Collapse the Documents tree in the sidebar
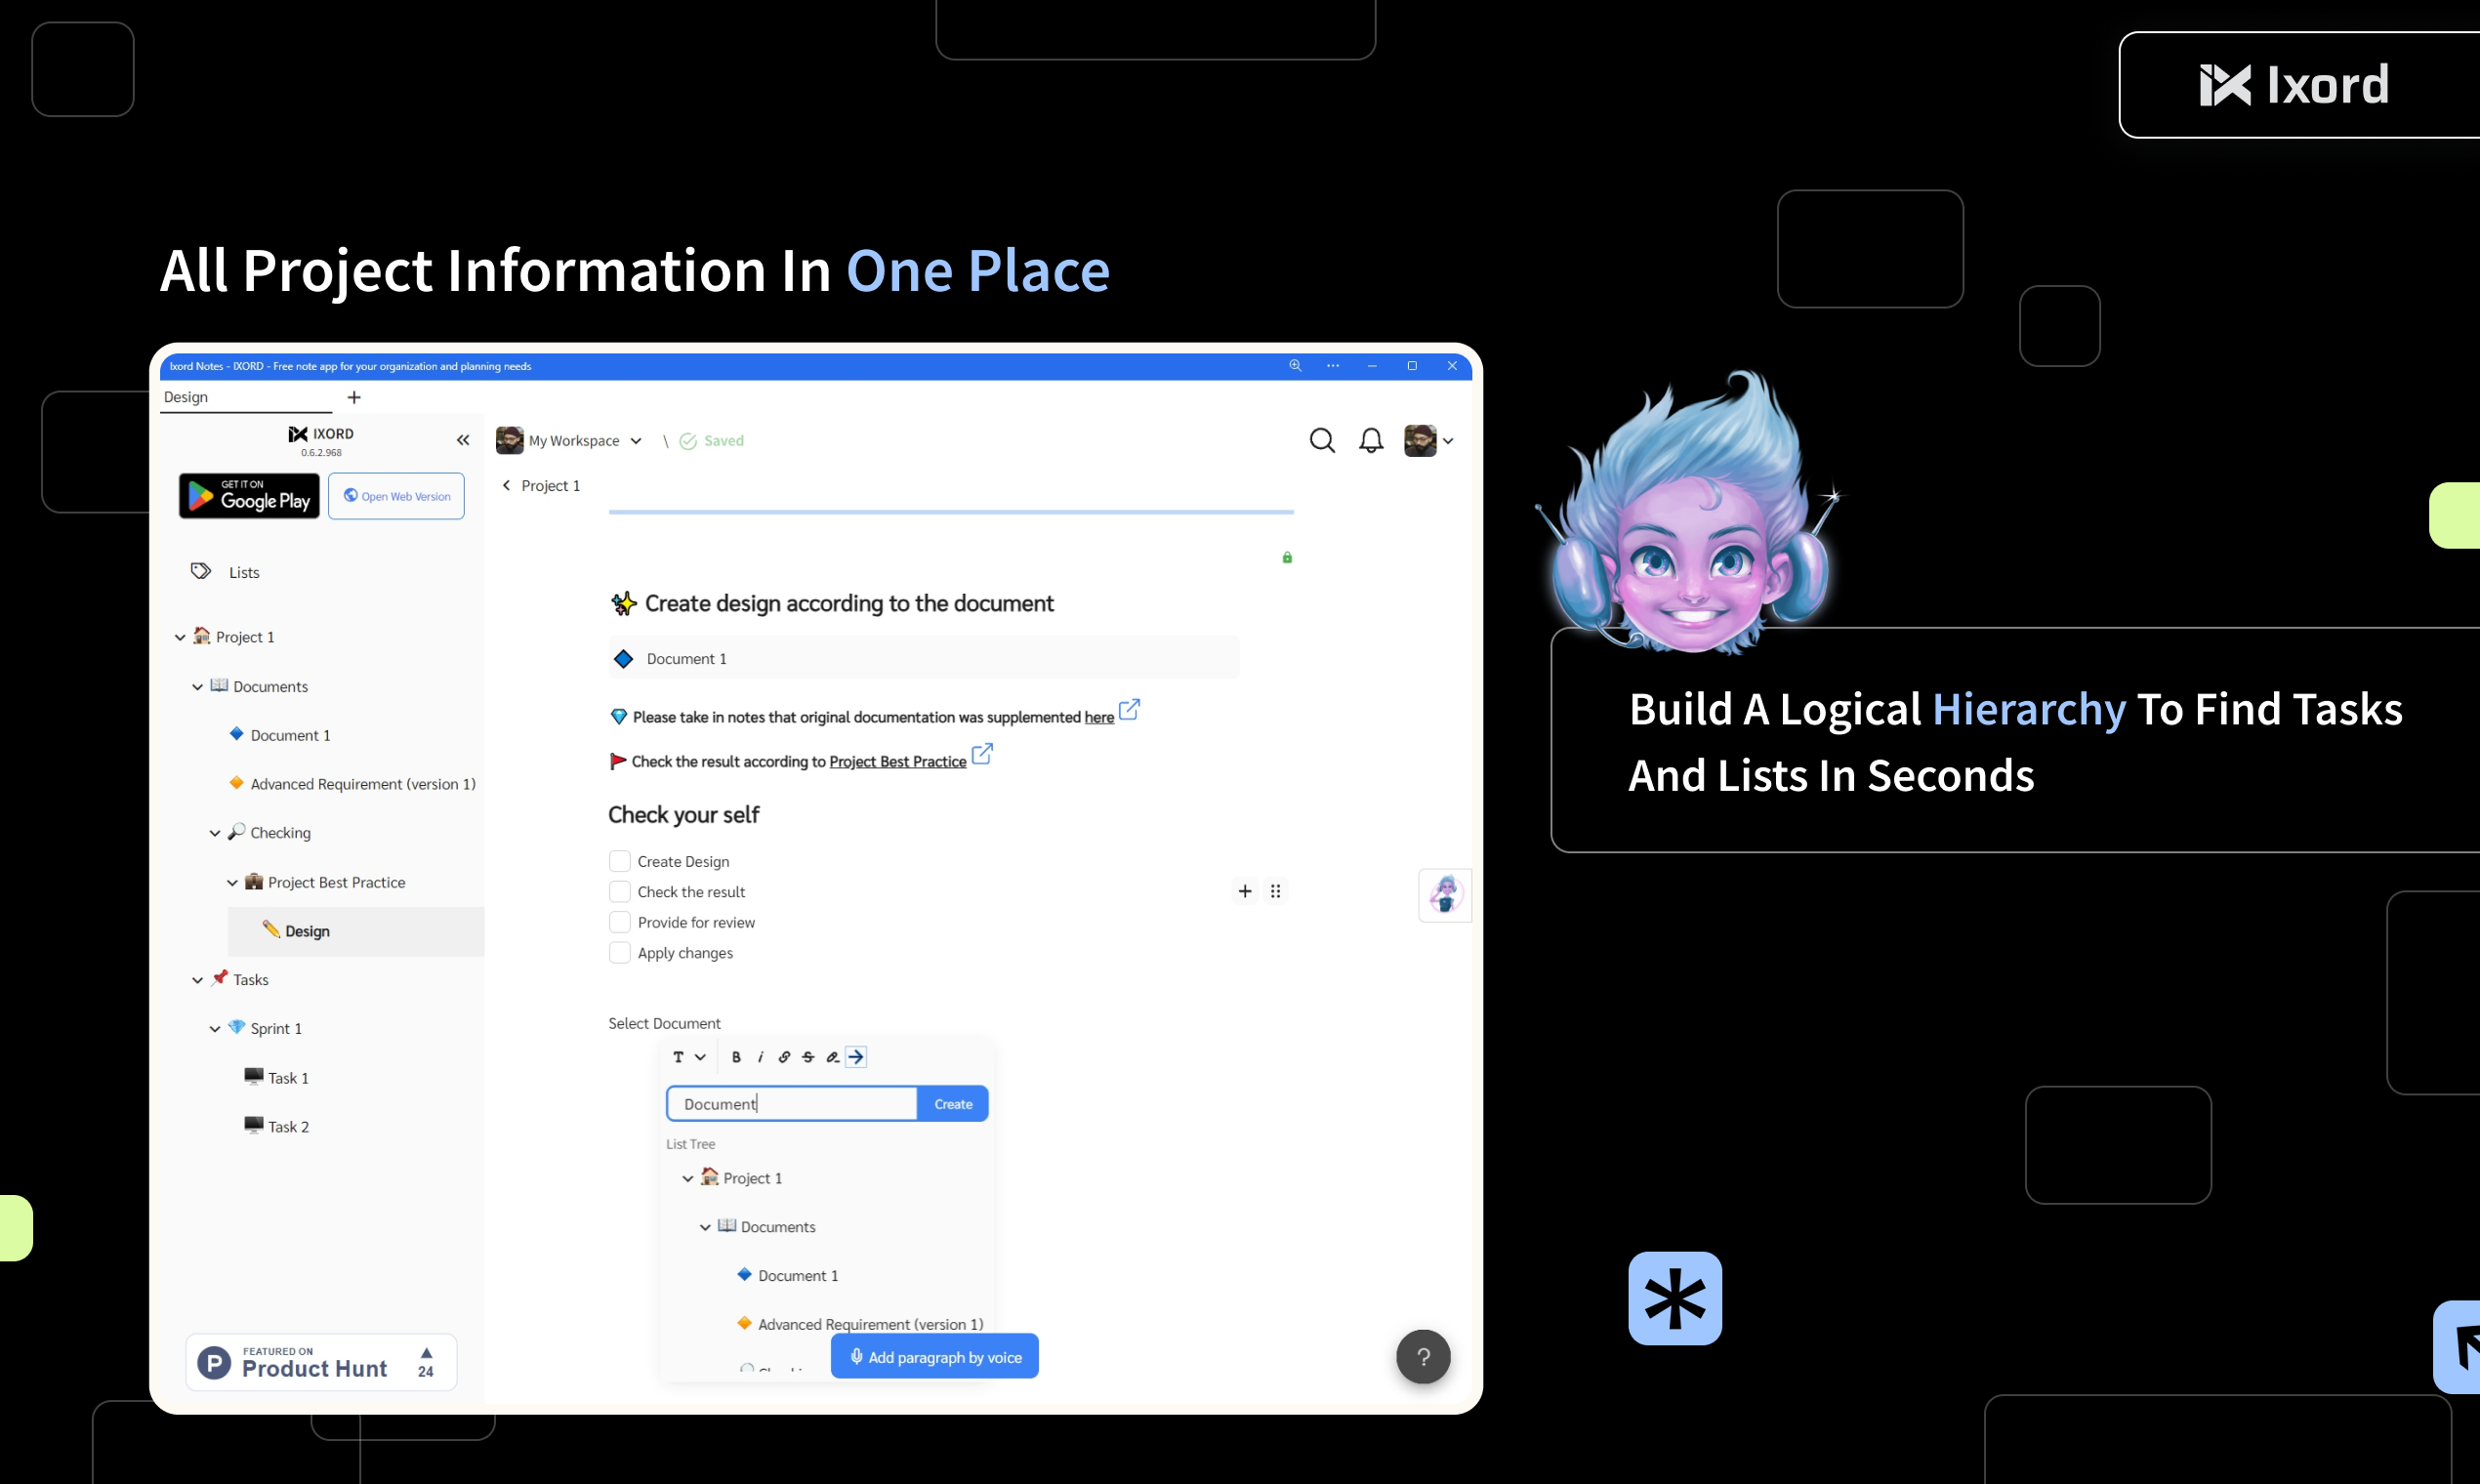 (198, 686)
